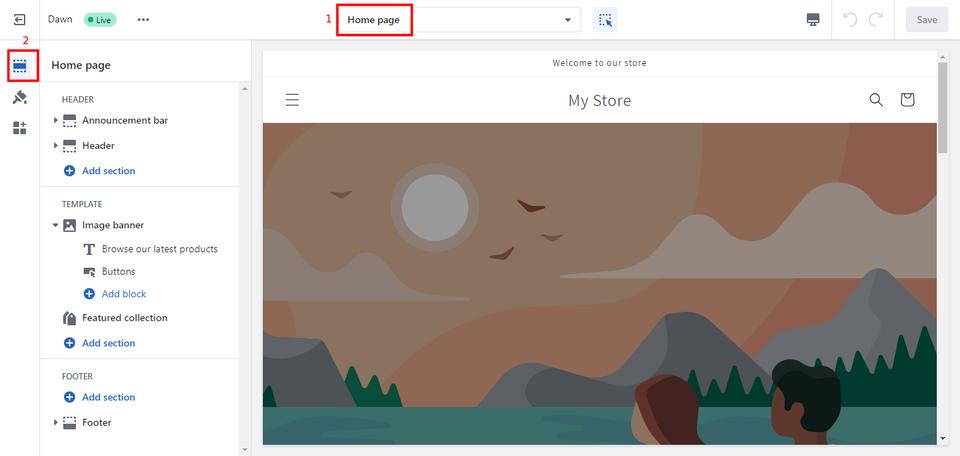
Task: Click the Featured collection tag icon
Action: click(x=69, y=318)
